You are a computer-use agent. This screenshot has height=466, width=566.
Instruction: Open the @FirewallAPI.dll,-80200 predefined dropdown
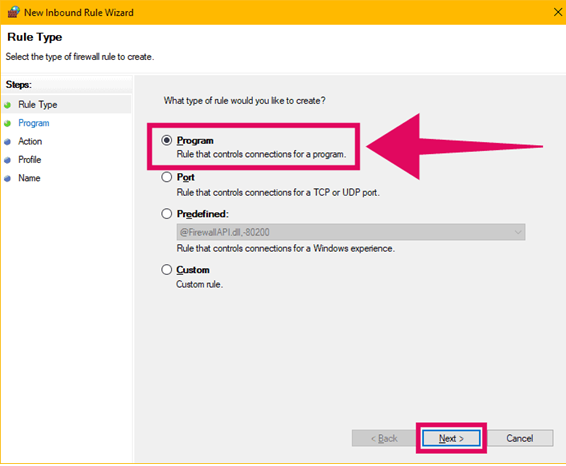(351, 232)
